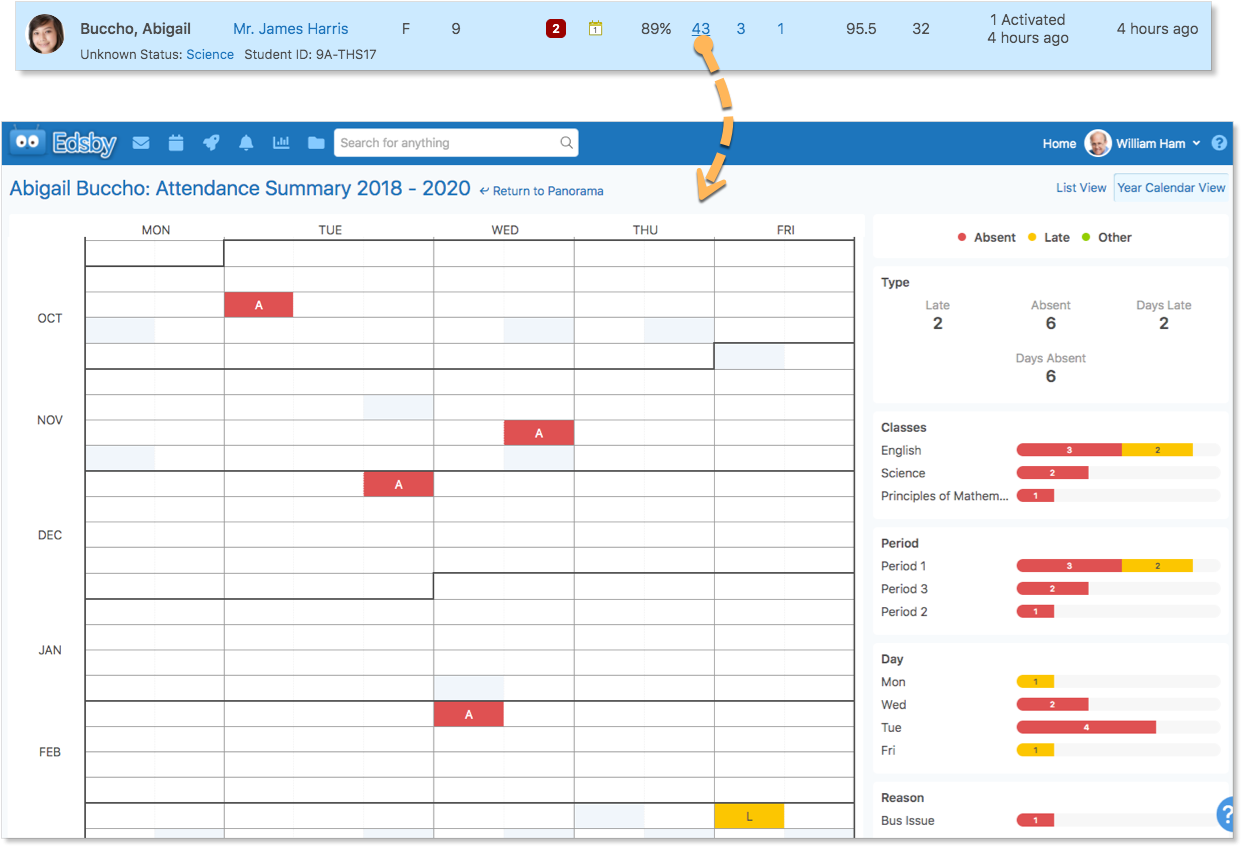Open the calendar icon in navbar
This screenshot has width=1243, height=850.
176,143
